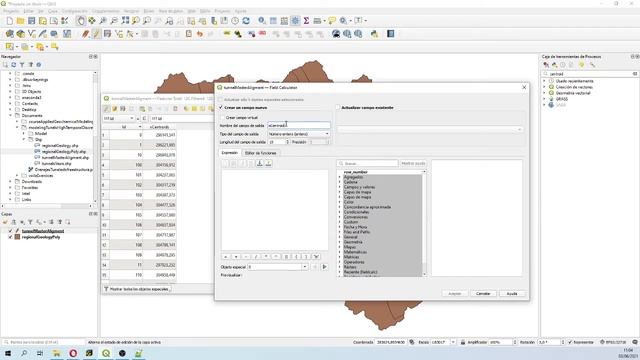This screenshot has height=360, width=640.
Task: Switch to the Editor de funciones tab
Action: 260,153
